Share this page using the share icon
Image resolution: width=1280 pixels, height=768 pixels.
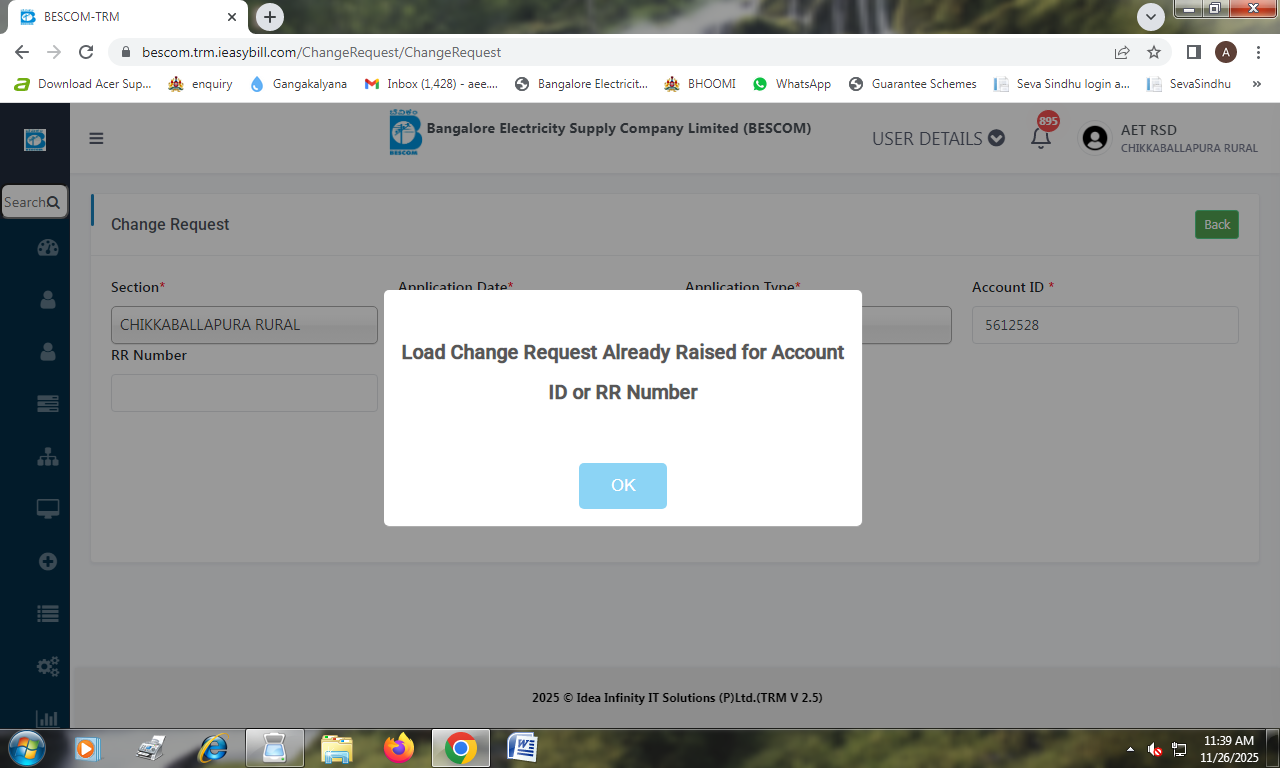(x=1122, y=52)
